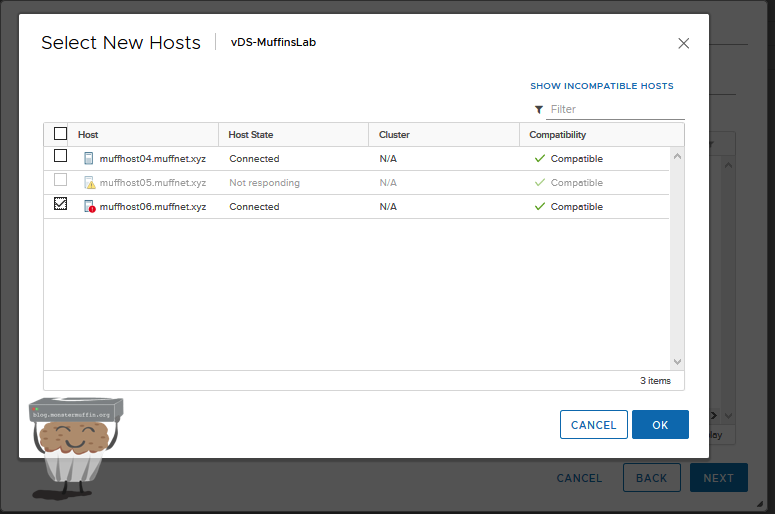
Task: Sort by the Compatibility column header
Action: tap(557, 135)
